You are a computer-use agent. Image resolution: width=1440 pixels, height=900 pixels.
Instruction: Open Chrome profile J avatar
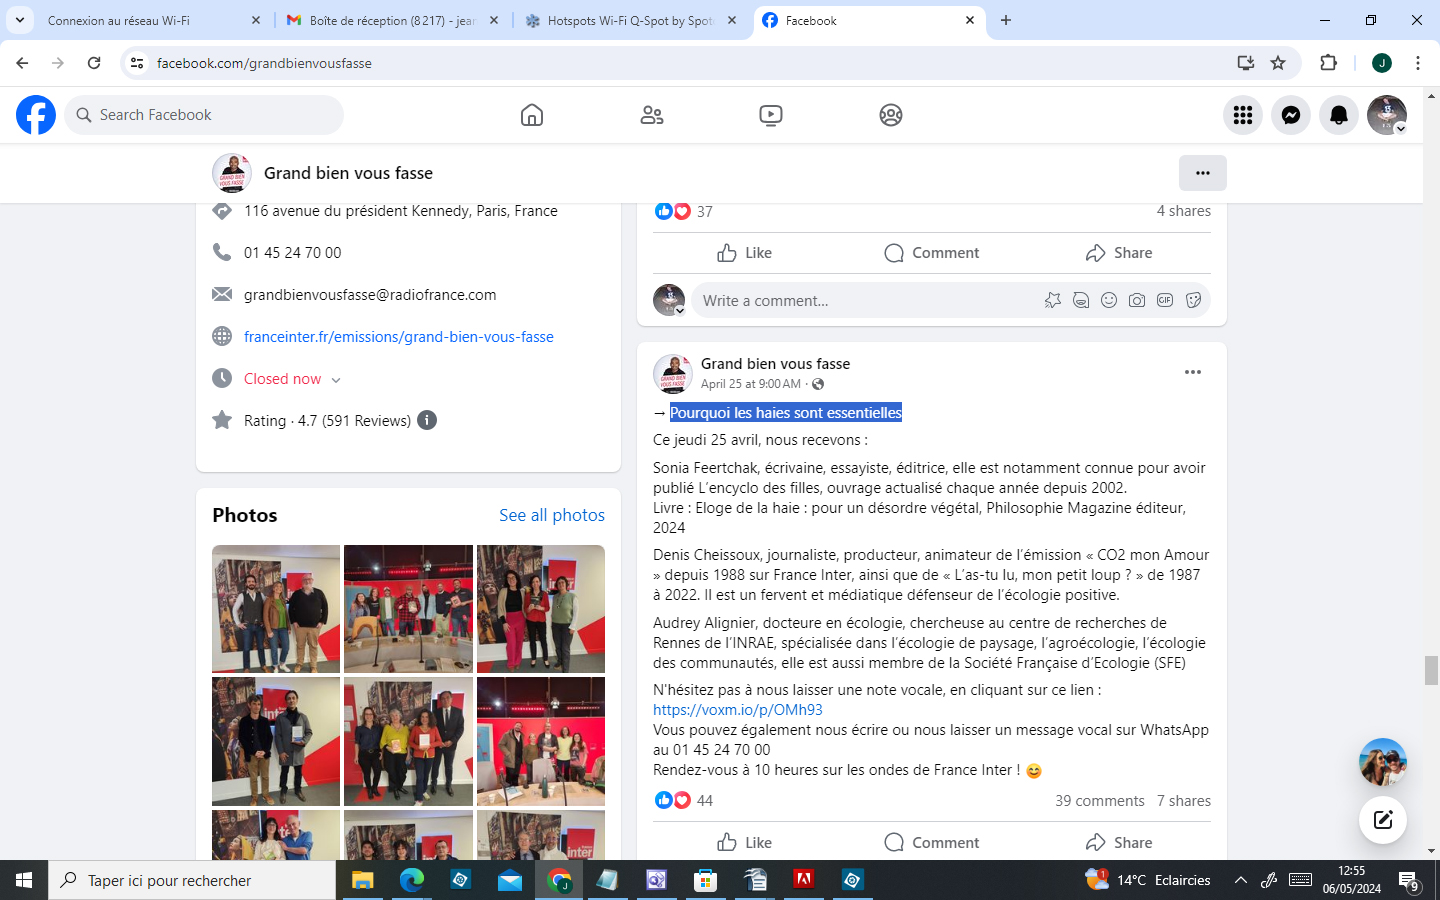[x=1382, y=63]
